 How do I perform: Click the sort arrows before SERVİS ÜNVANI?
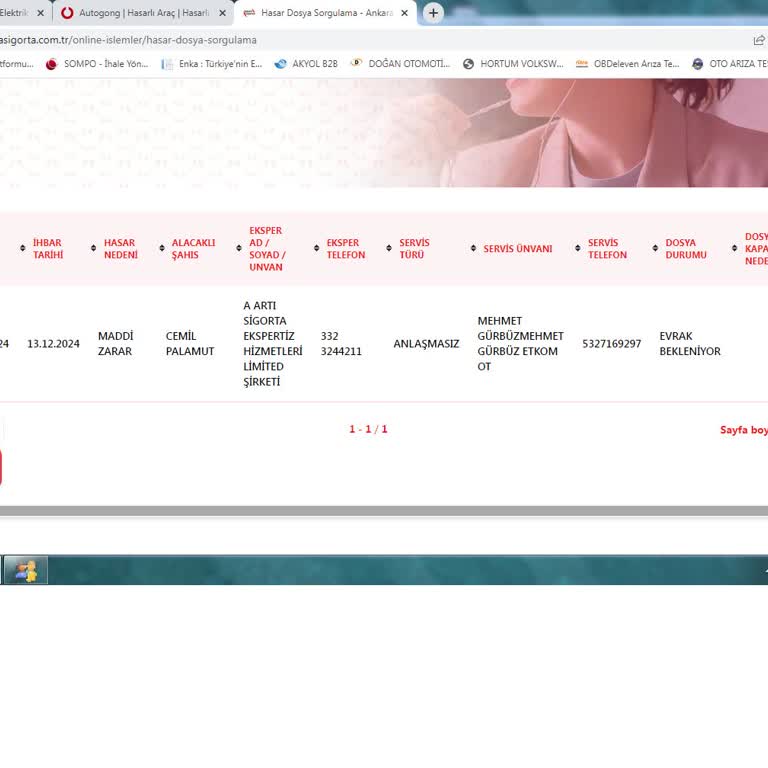473,248
